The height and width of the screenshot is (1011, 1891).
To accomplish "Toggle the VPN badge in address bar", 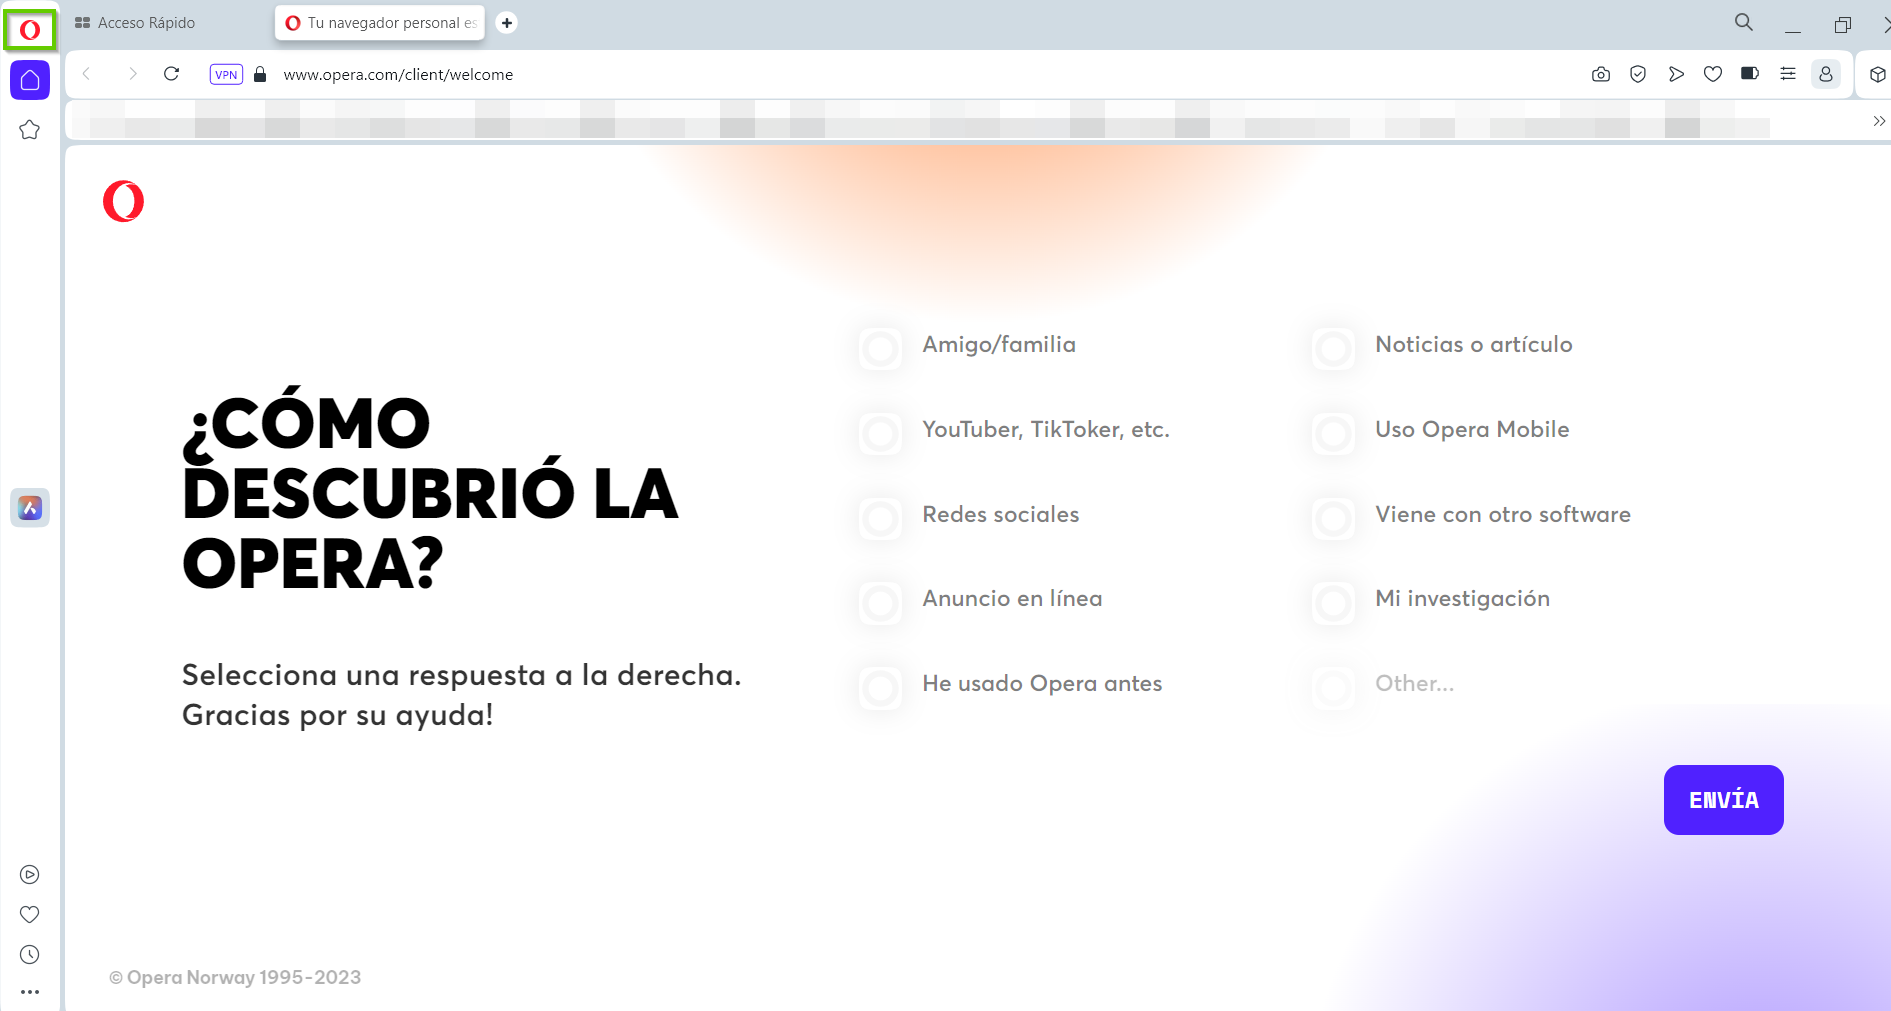I will click(226, 74).
